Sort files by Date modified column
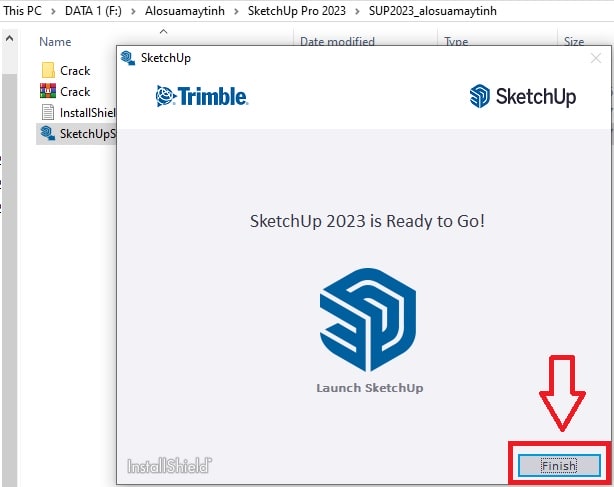 point(337,41)
